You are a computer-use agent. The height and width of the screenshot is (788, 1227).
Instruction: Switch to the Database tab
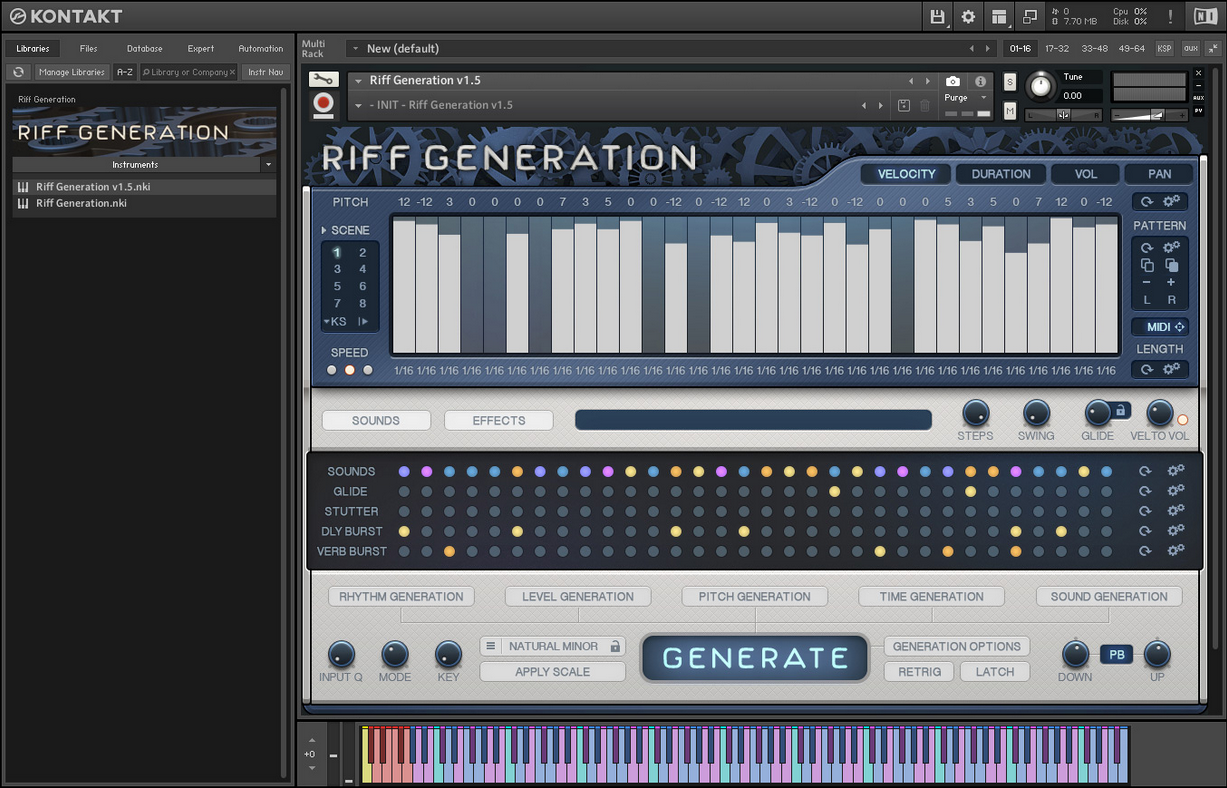point(145,48)
